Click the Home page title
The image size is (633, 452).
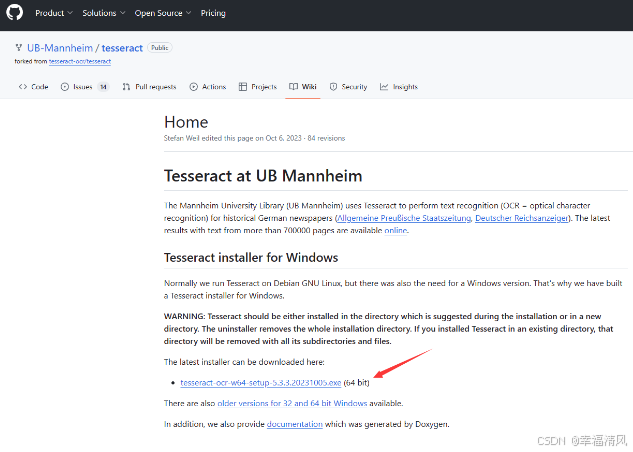(x=186, y=122)
